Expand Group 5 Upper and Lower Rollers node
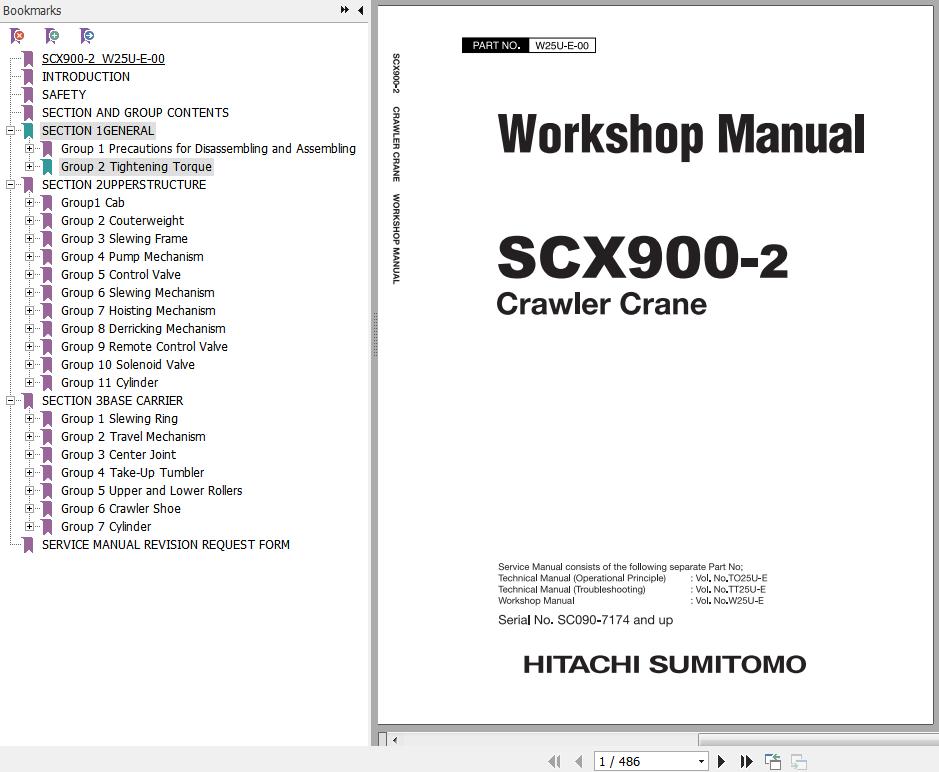The image size is (939, 772). [x=29, y=491]
